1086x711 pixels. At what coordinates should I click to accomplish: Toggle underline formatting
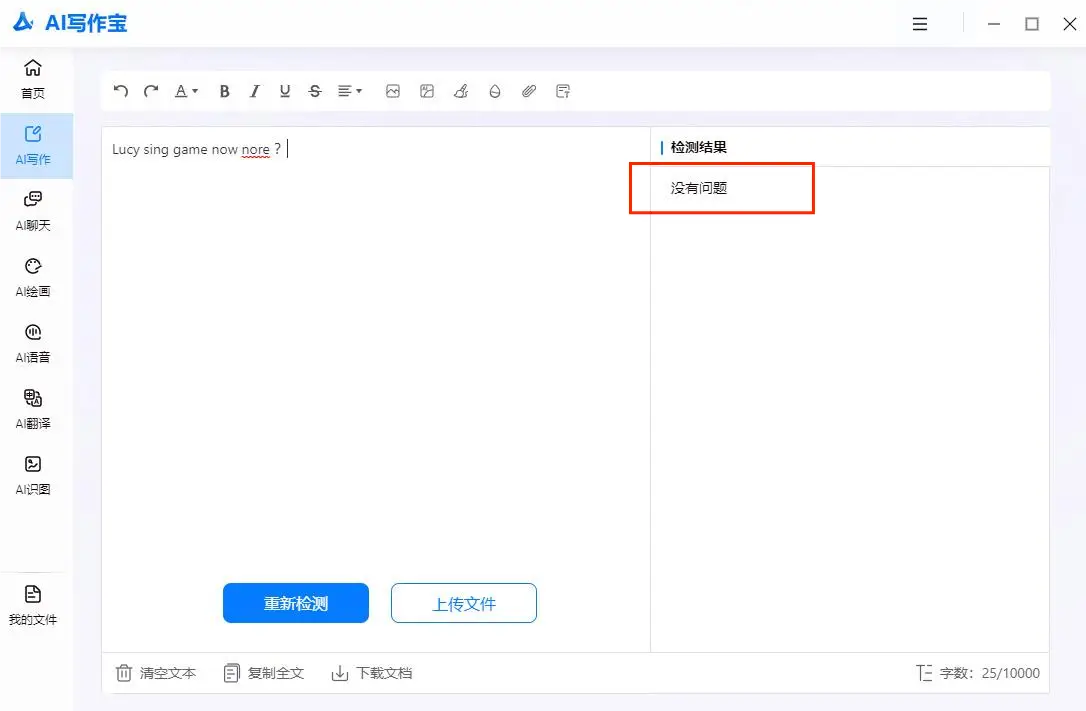click(x=285, y=91)
